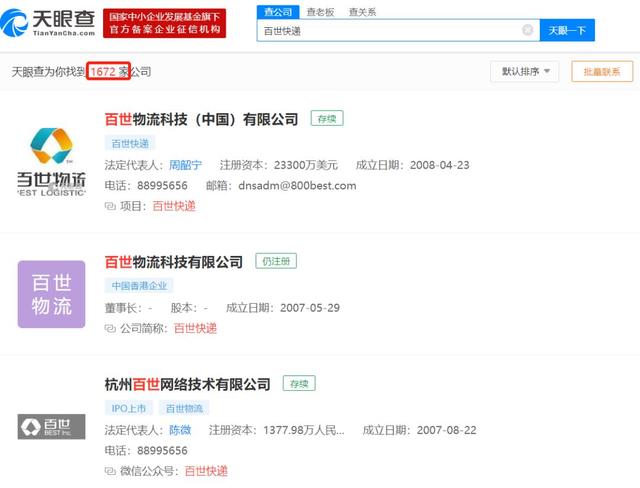Open 百世物流科技有限公司 company page
This screenshot has height=488, width=640.
click(x=174, y=262)
